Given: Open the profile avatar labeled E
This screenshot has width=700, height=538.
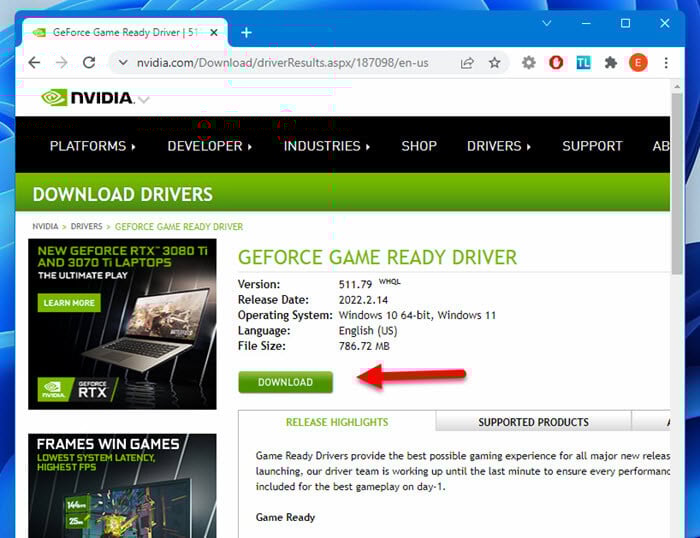Looking at the screenshot, I should tap(638, 63).
